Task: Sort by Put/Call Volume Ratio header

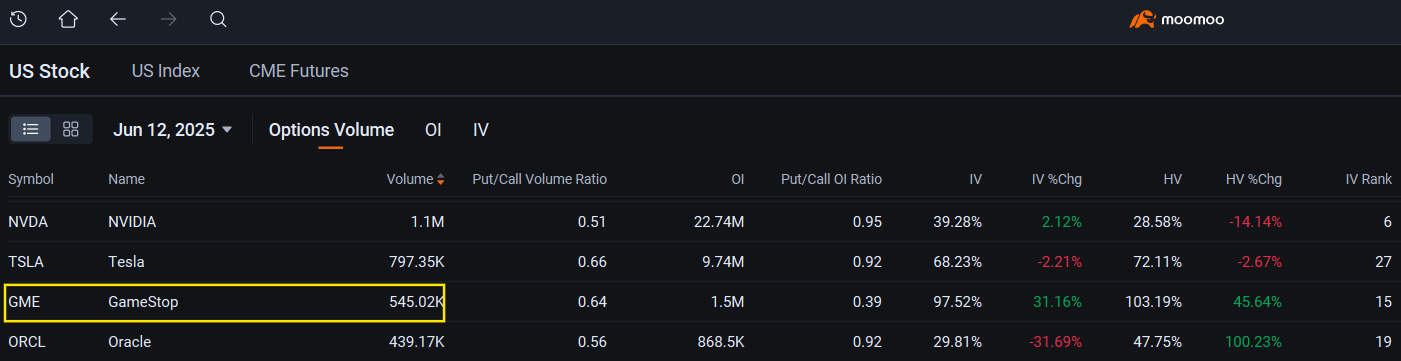Action: coord(540,180)
